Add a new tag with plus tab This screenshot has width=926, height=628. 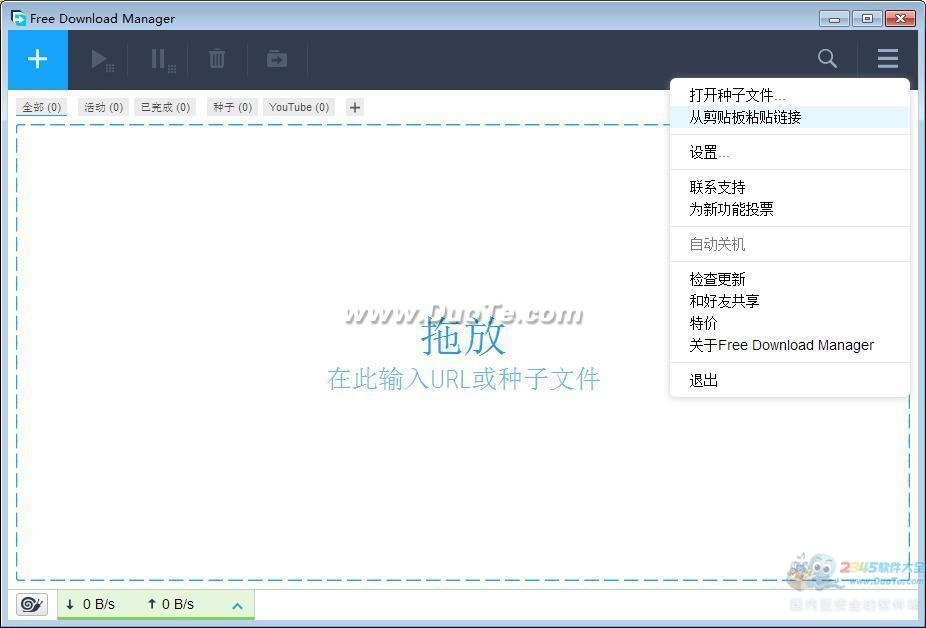355,107
